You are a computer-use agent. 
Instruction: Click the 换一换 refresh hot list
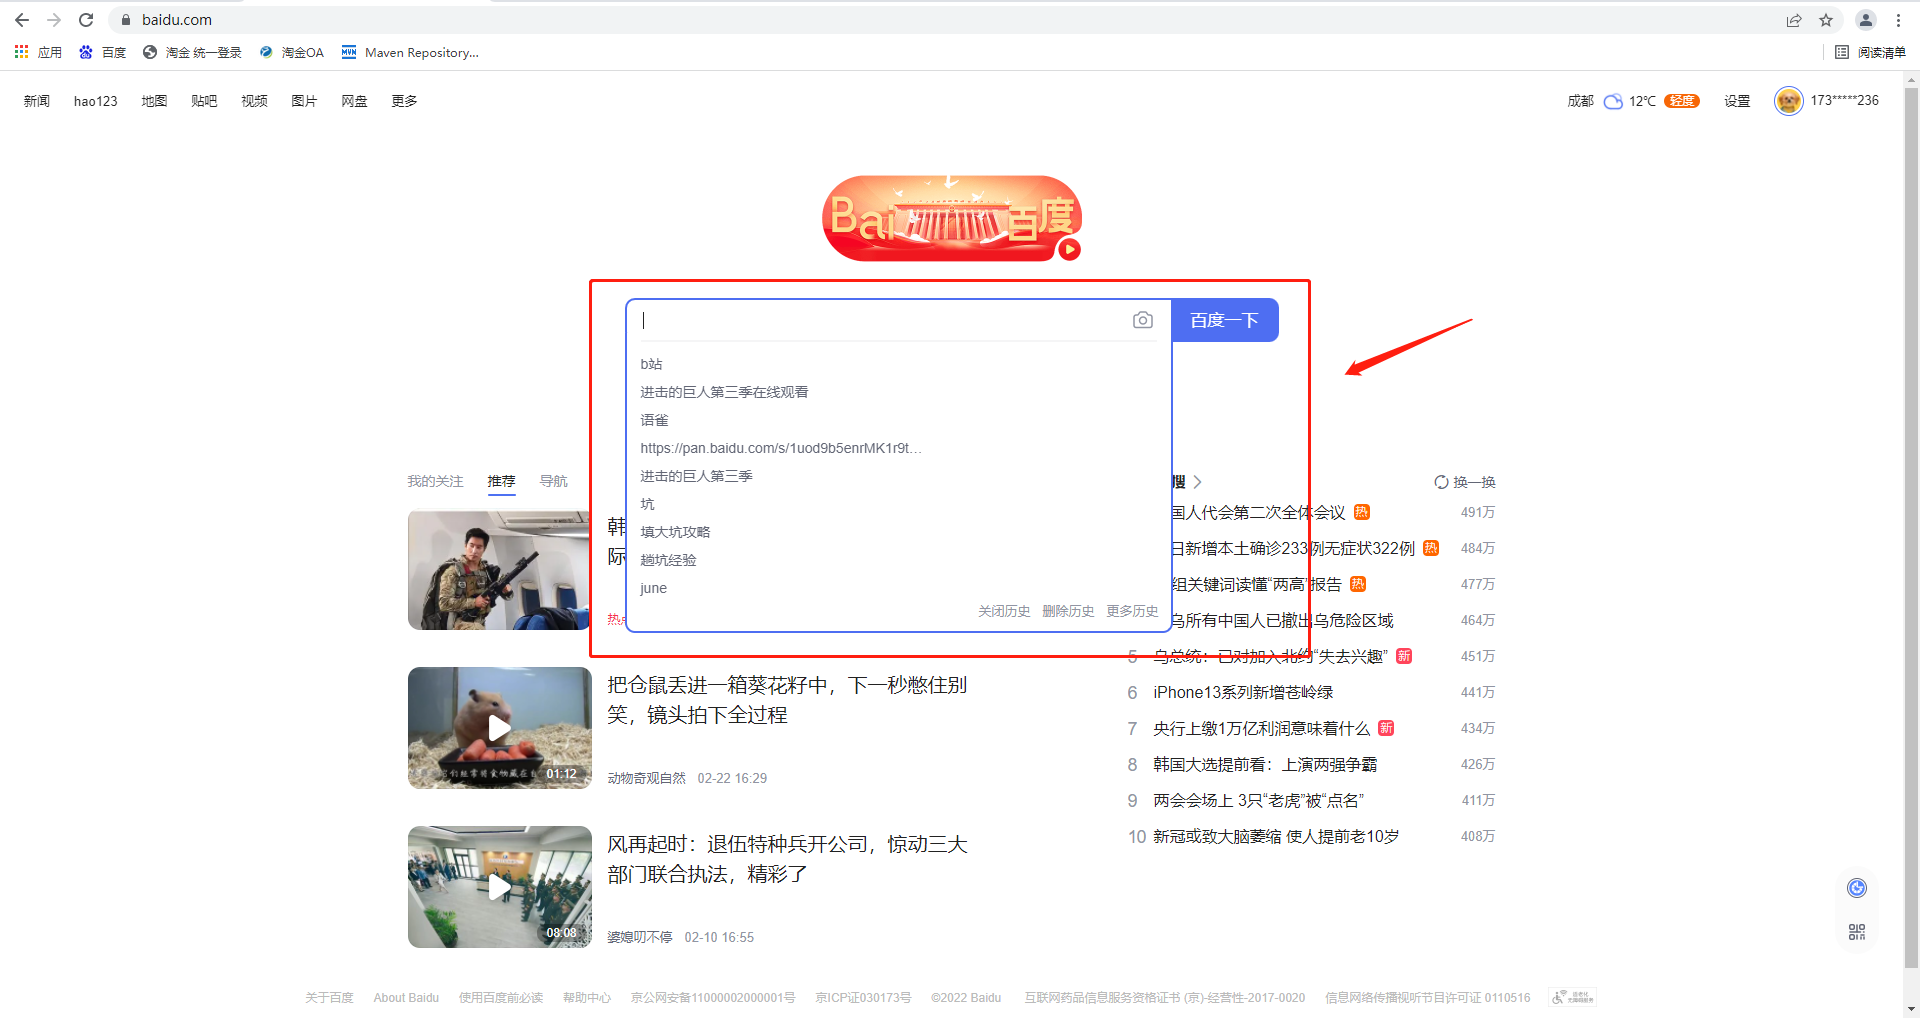click(x=1465, y=482)
